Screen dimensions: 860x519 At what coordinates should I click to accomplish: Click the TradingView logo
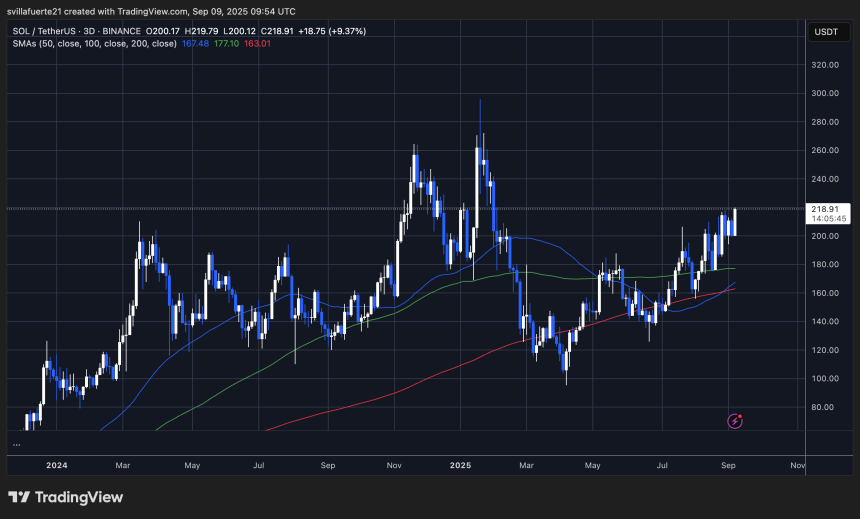pyautogui.click(x=65, y=497)
